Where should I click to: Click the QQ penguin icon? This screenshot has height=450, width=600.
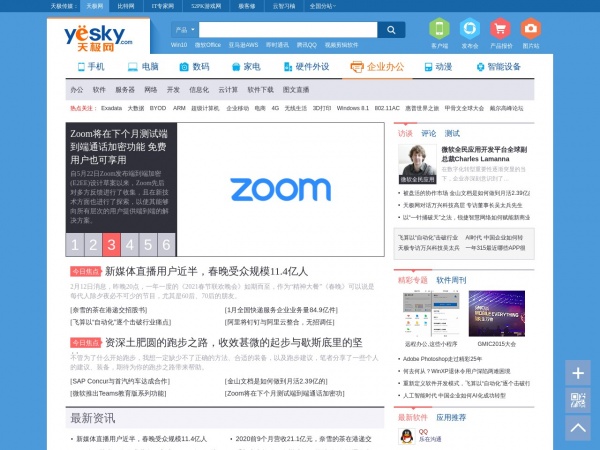click(407, 436)
